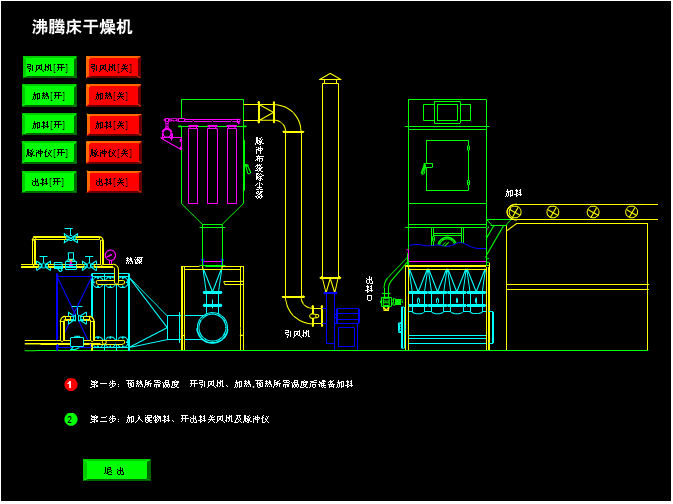Image resolution: width=673 pixels, height=504 pixels.
Task: Click the 加料 label above the conveyor
Action: tap(514, 193)
